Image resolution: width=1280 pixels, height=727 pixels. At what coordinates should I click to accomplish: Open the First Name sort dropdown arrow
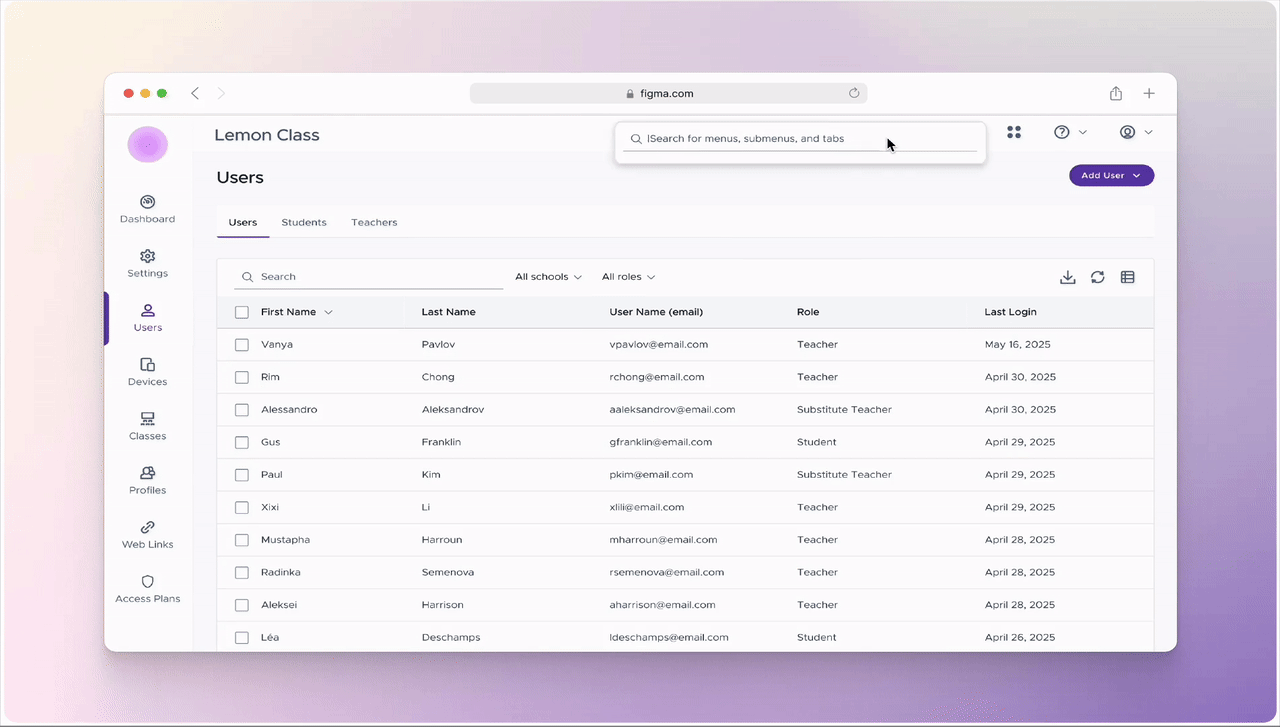(x=327, y=311)
